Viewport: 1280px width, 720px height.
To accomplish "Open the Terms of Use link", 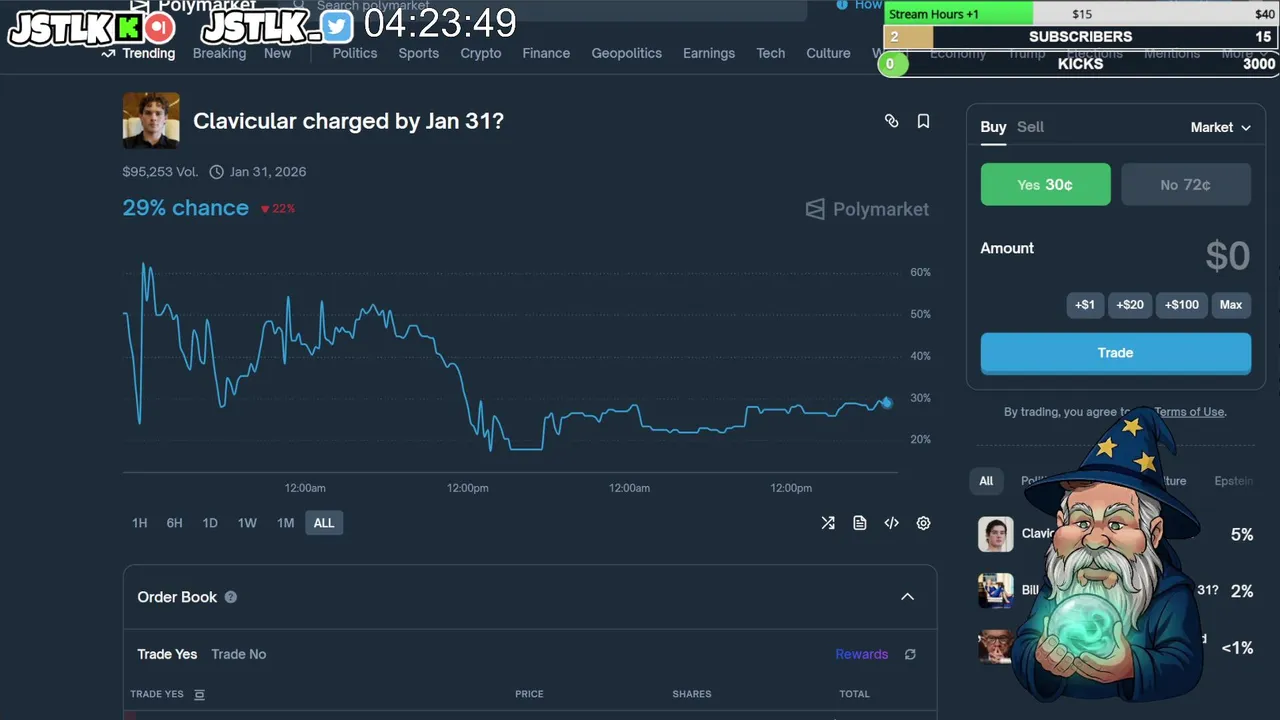I will pyautogui.click(x=1189, y=412).
